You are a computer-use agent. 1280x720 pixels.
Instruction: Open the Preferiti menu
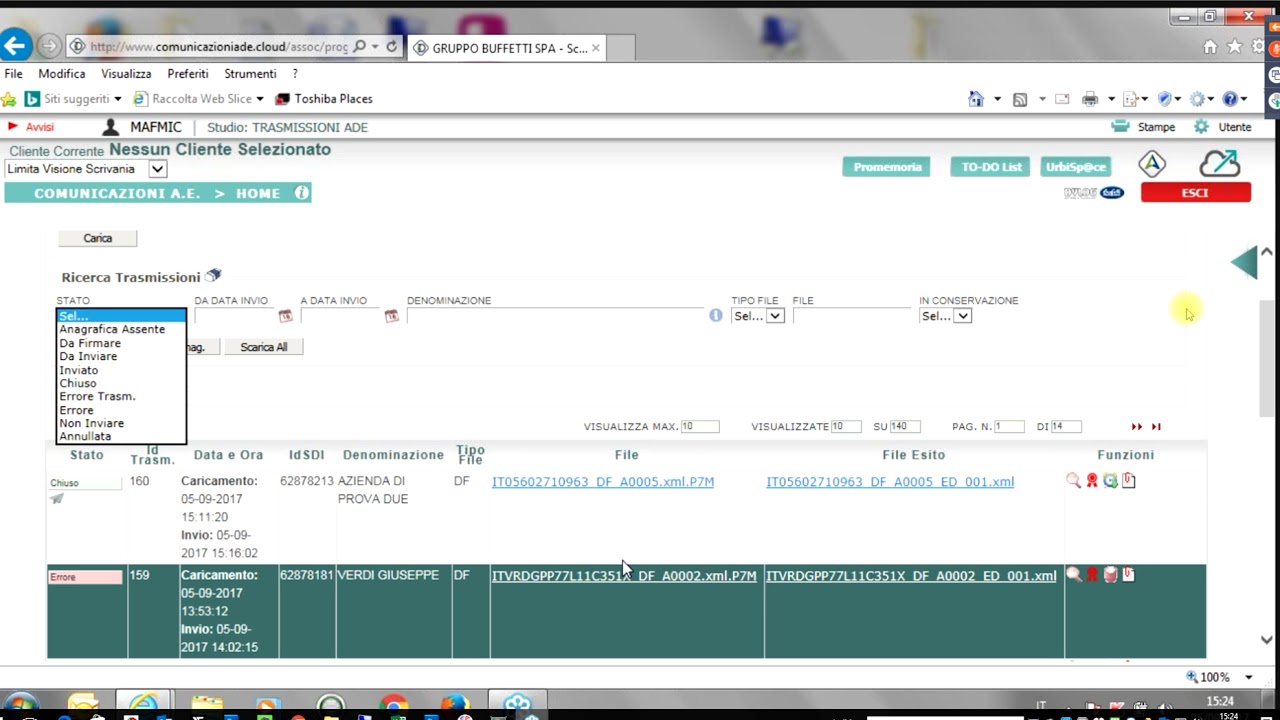click(x=188, y=74)
